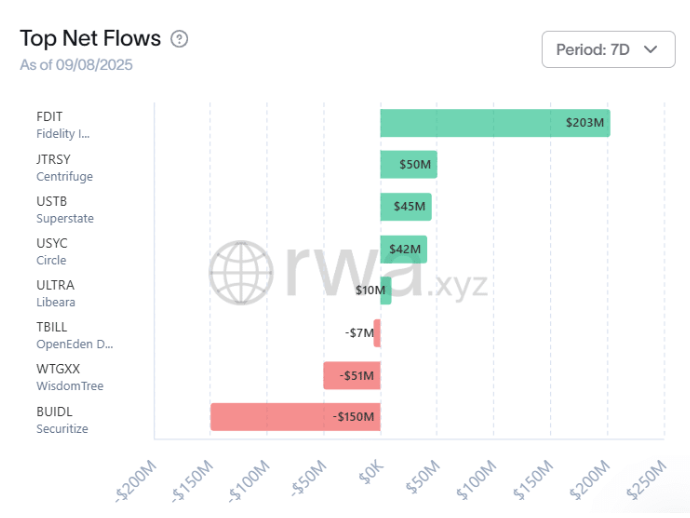
Task: Click the chevron arrow in the Period selector
Action: (651, 49)
